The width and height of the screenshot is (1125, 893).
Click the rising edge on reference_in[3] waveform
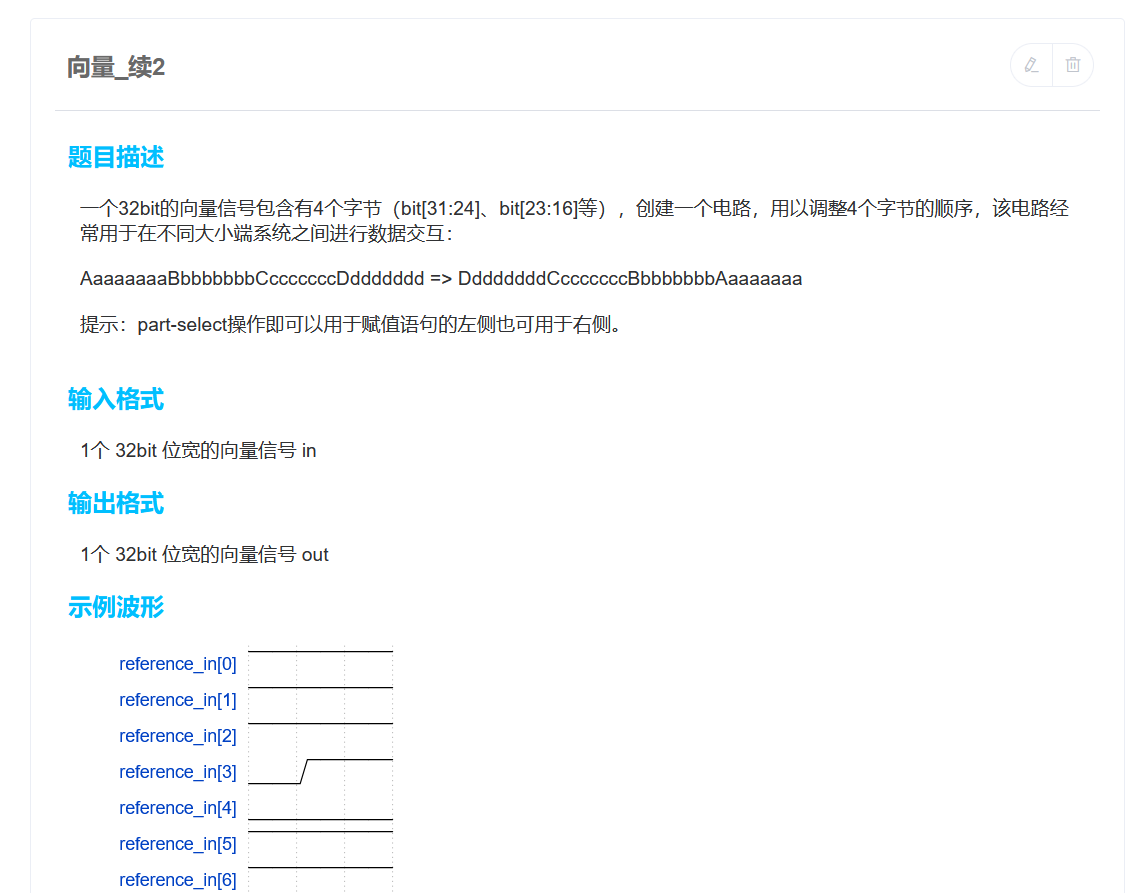pyautogui.click(x=304, y=771)
